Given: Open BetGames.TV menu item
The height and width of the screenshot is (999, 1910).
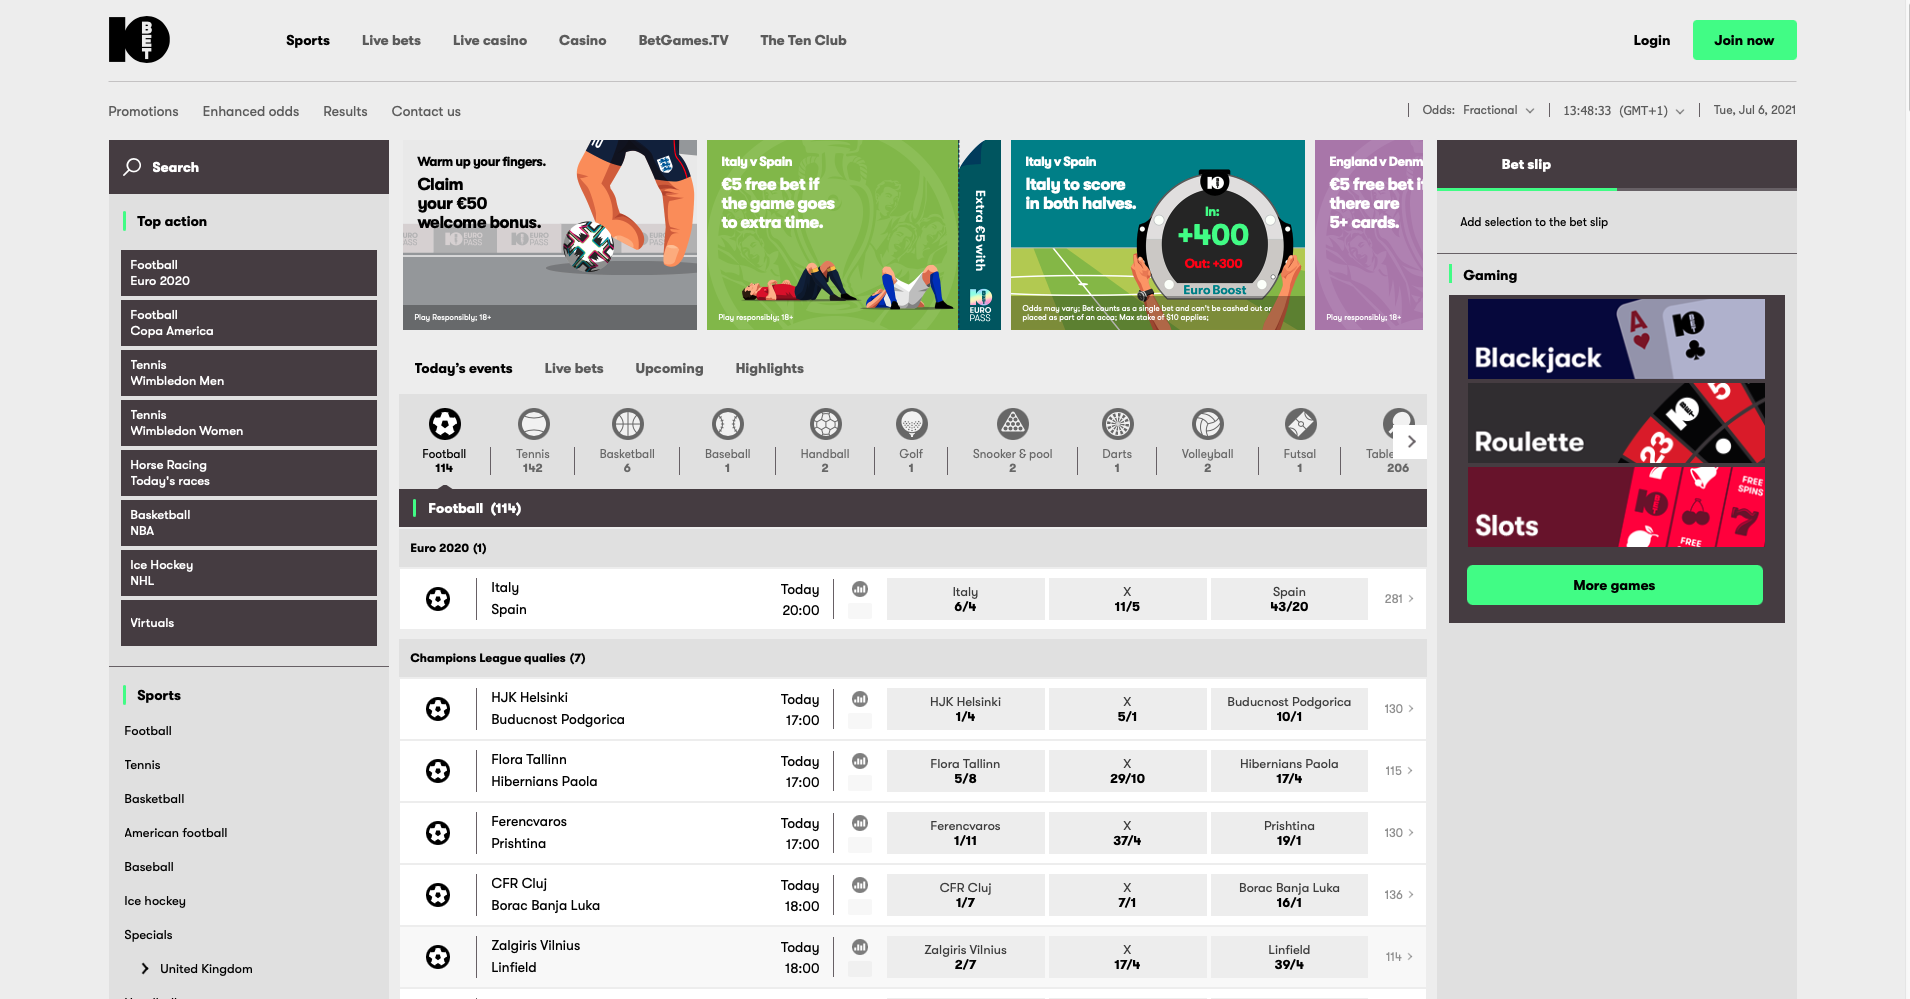Looking at the screenshot, I should [684, 41].
